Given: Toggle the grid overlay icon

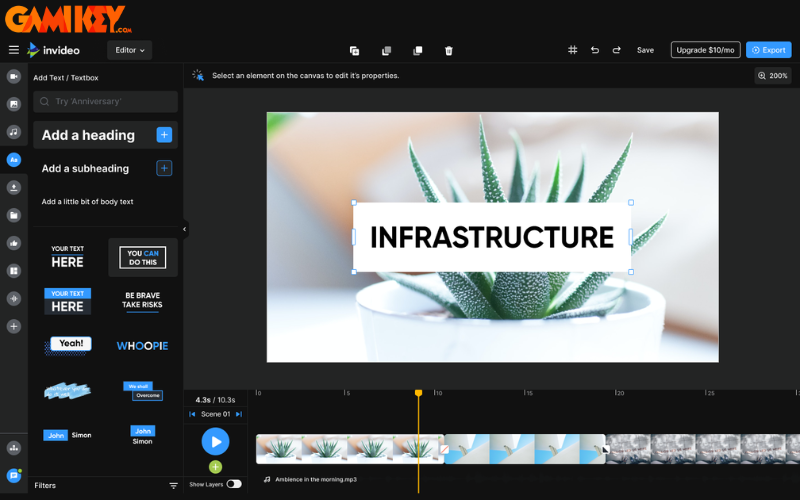Looking at the screenshot, I should click(x=572, y=50).
